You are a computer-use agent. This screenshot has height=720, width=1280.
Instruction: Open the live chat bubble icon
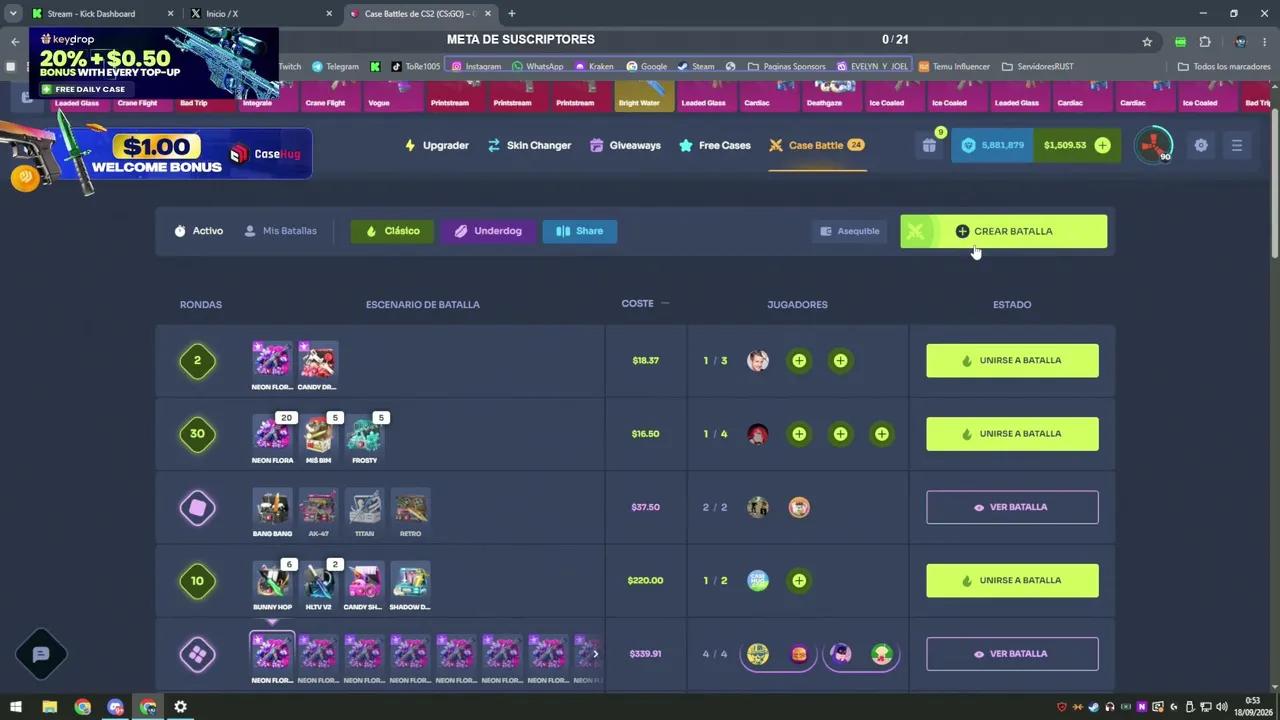pyautogui.click(x=41, y=654)
